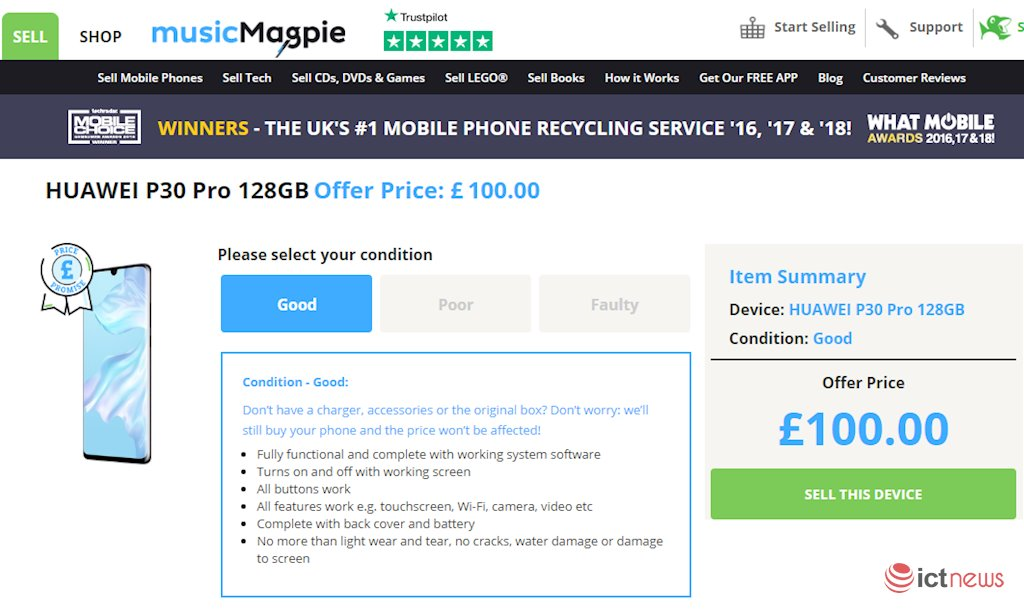
Task: Open the HUAWEI P30 Pro 128GB device link
Action: [876, 310]
